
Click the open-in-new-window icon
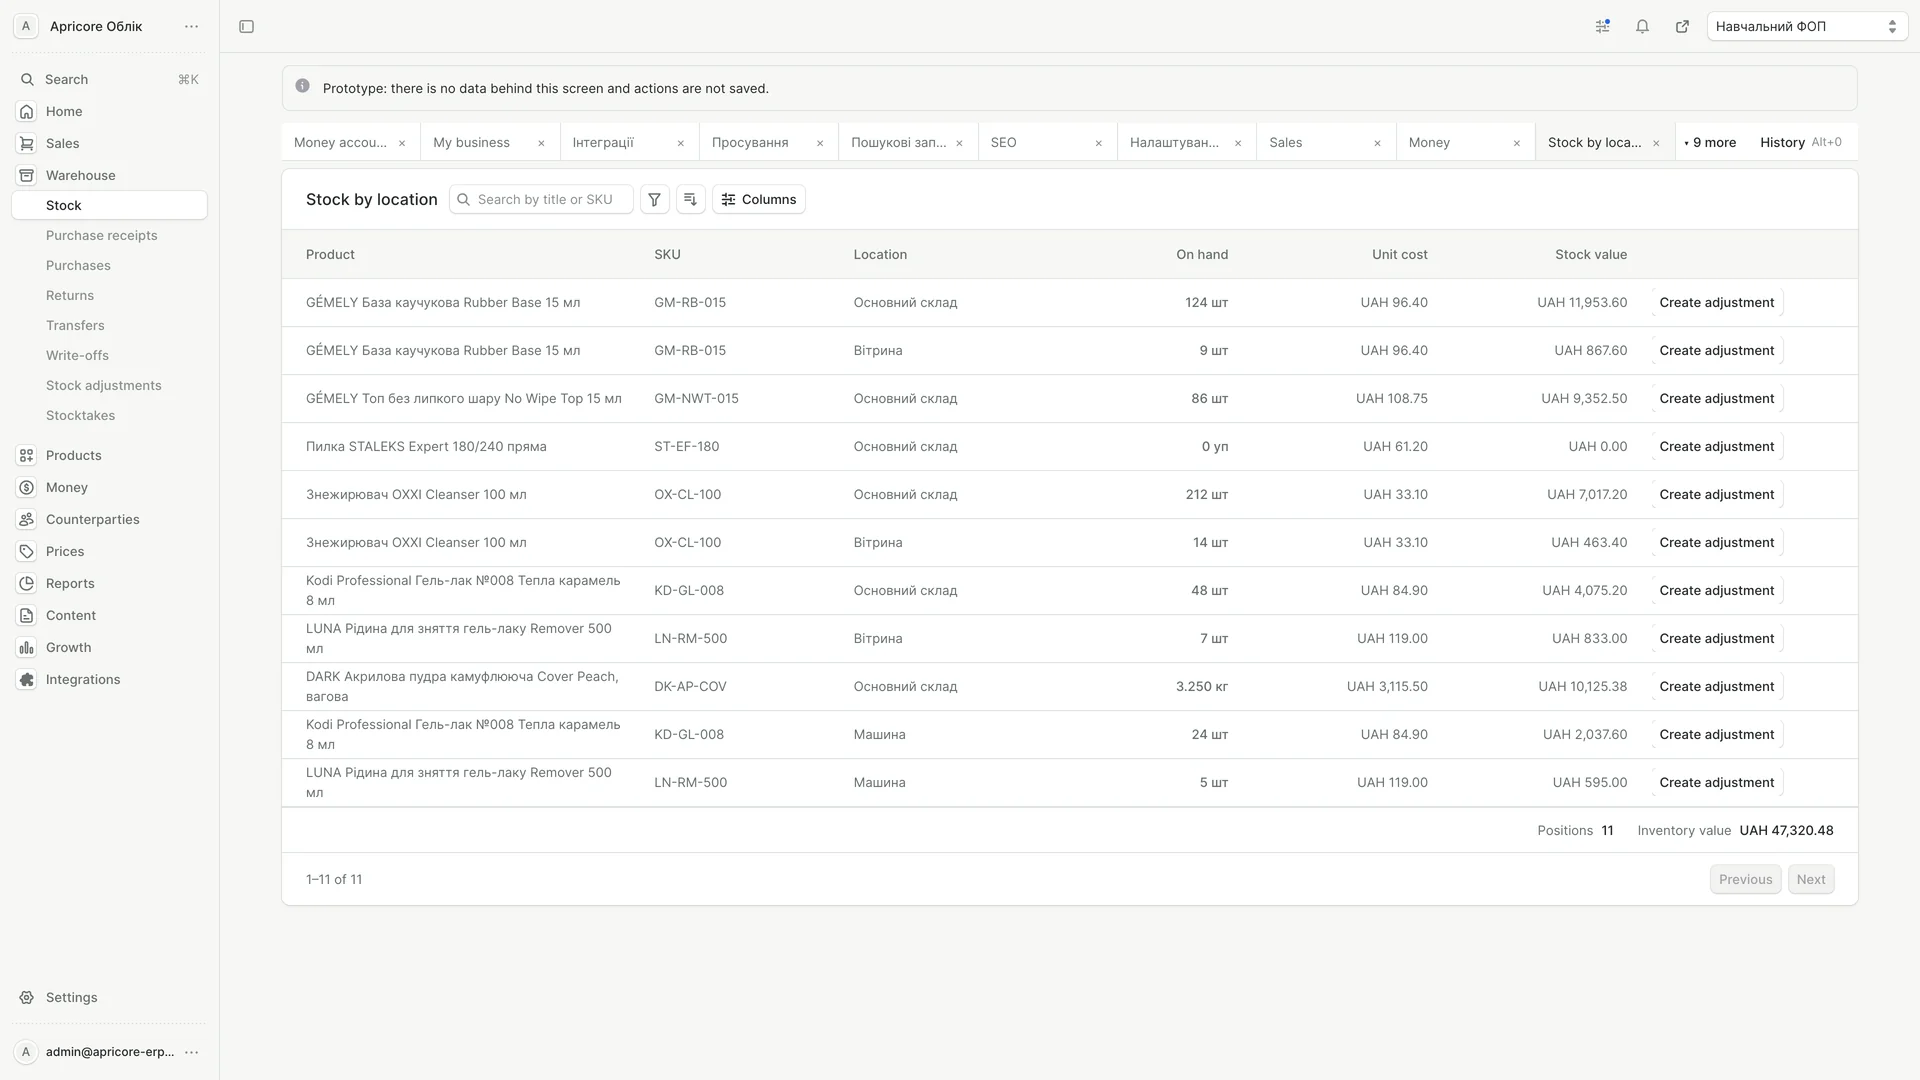(1682, 27)
